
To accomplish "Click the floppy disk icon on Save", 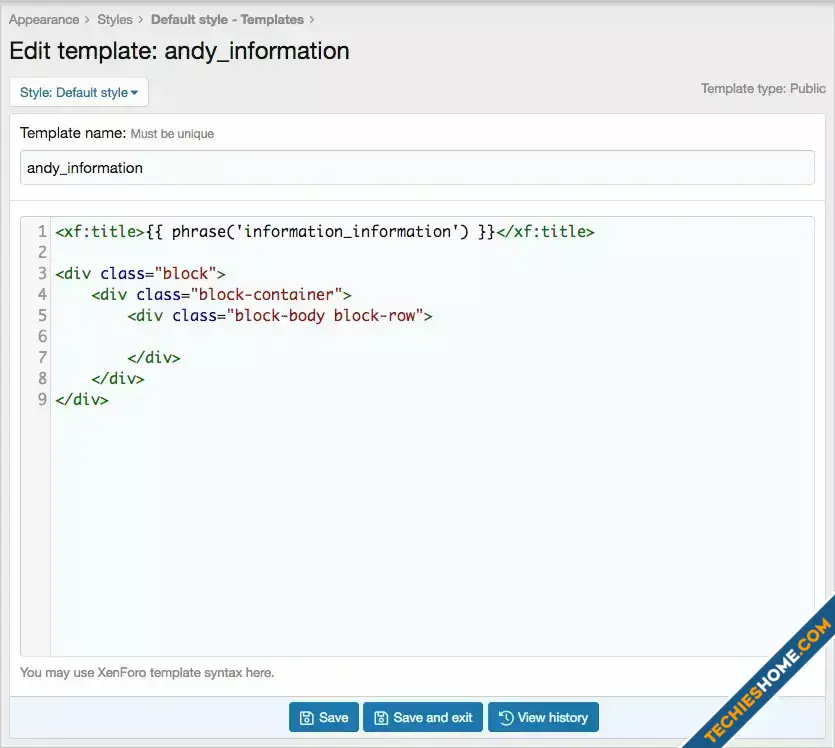I will tap(307, 718).
